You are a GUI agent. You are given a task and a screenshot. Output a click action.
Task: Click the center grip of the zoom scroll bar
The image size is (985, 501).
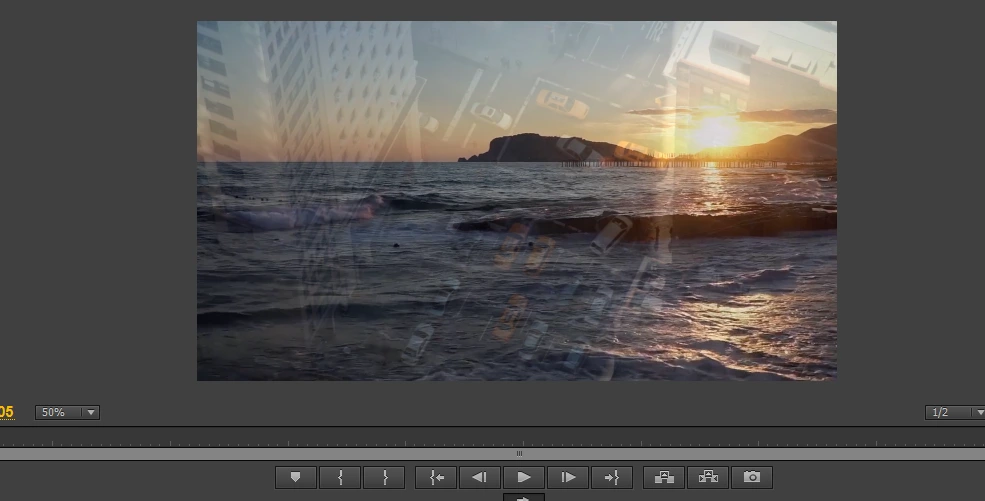tap(519, 454)
